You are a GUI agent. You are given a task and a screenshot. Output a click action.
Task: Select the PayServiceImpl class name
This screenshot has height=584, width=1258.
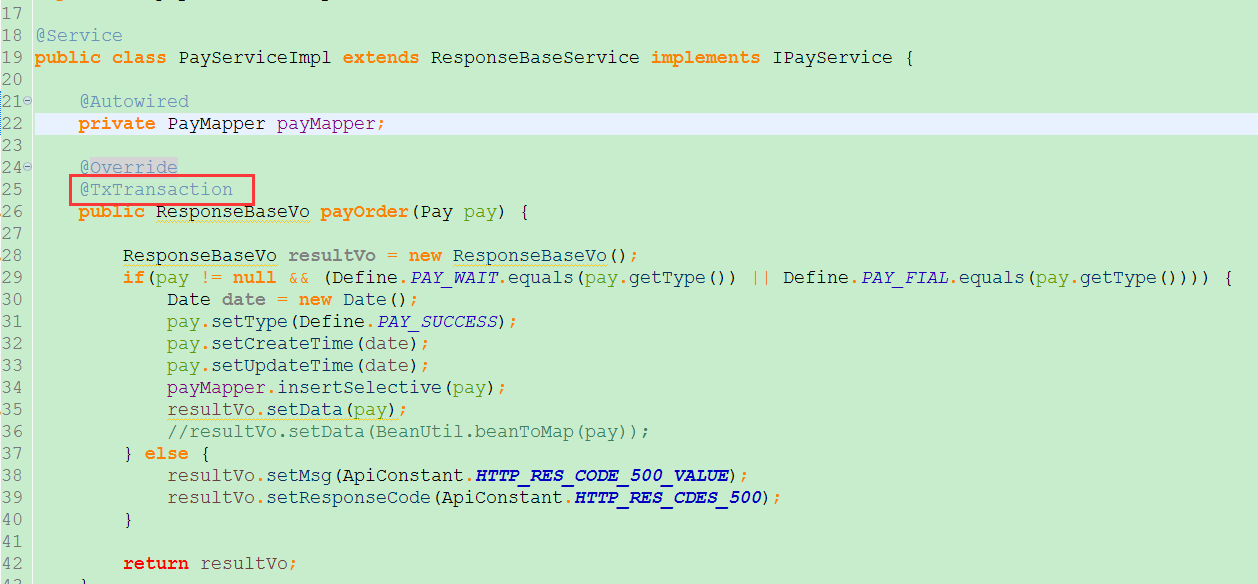coord(255,57)
